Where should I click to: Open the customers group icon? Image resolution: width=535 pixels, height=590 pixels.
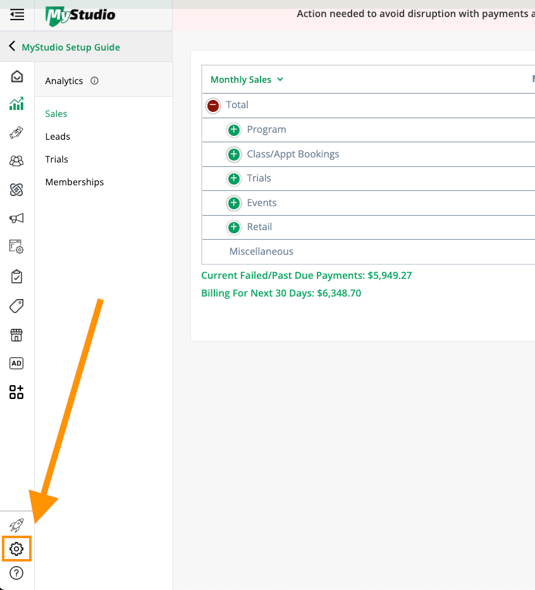click(17, 161)
